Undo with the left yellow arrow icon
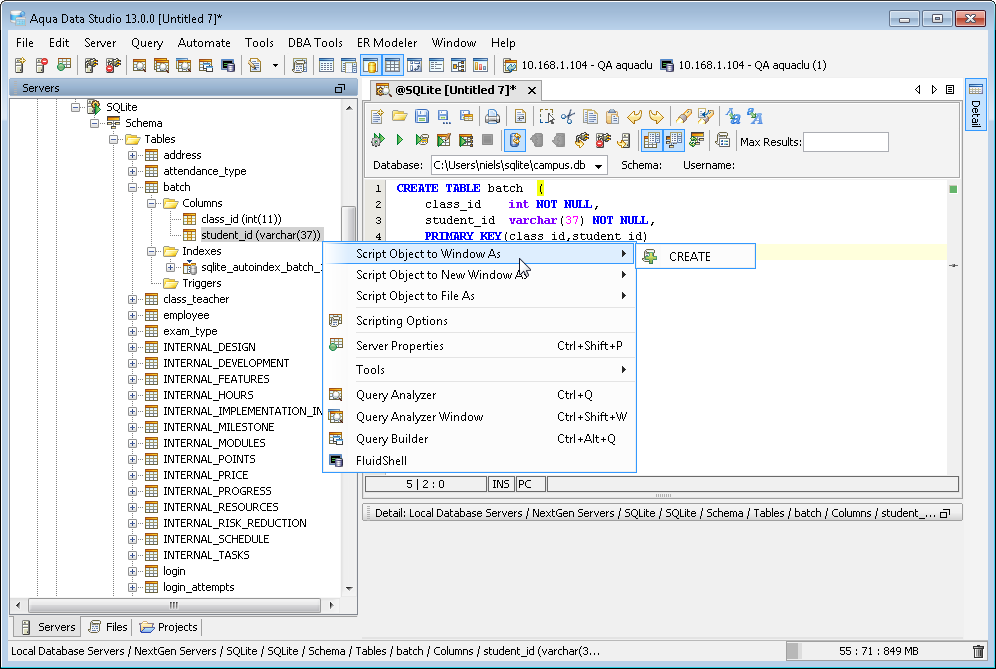Viewport: 996px width, 669px height. pyautogui.click(x=634, y=116)
